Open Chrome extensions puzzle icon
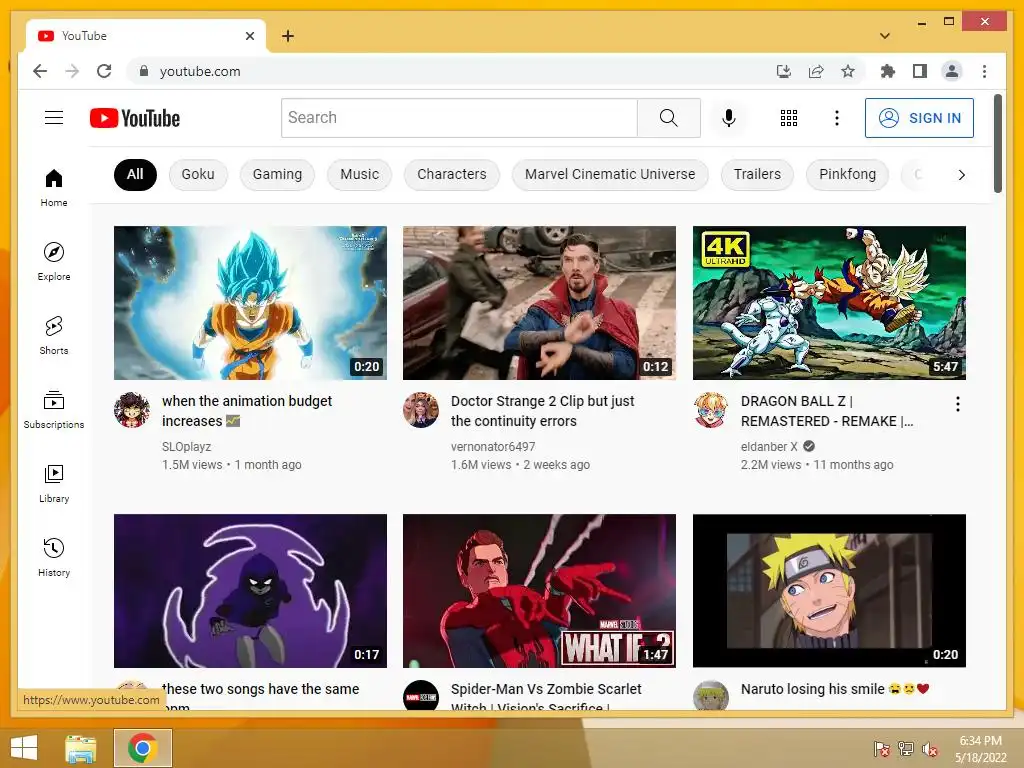This screenshot has height=768, width=1024. point(888,71)
